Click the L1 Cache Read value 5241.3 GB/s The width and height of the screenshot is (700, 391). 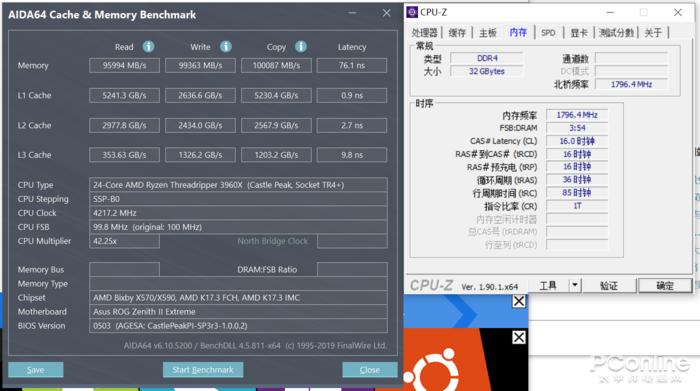click(x=125, y=95)
